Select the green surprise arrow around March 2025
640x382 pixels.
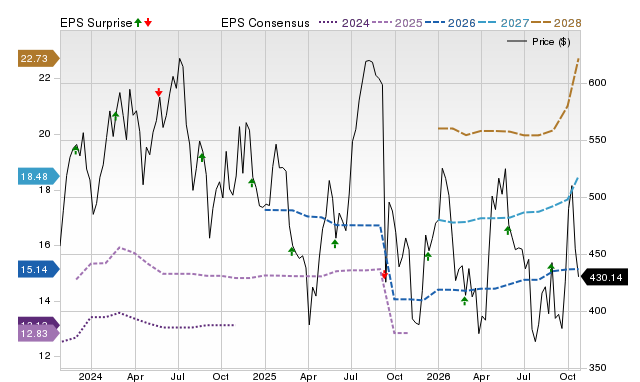point(291,251)
